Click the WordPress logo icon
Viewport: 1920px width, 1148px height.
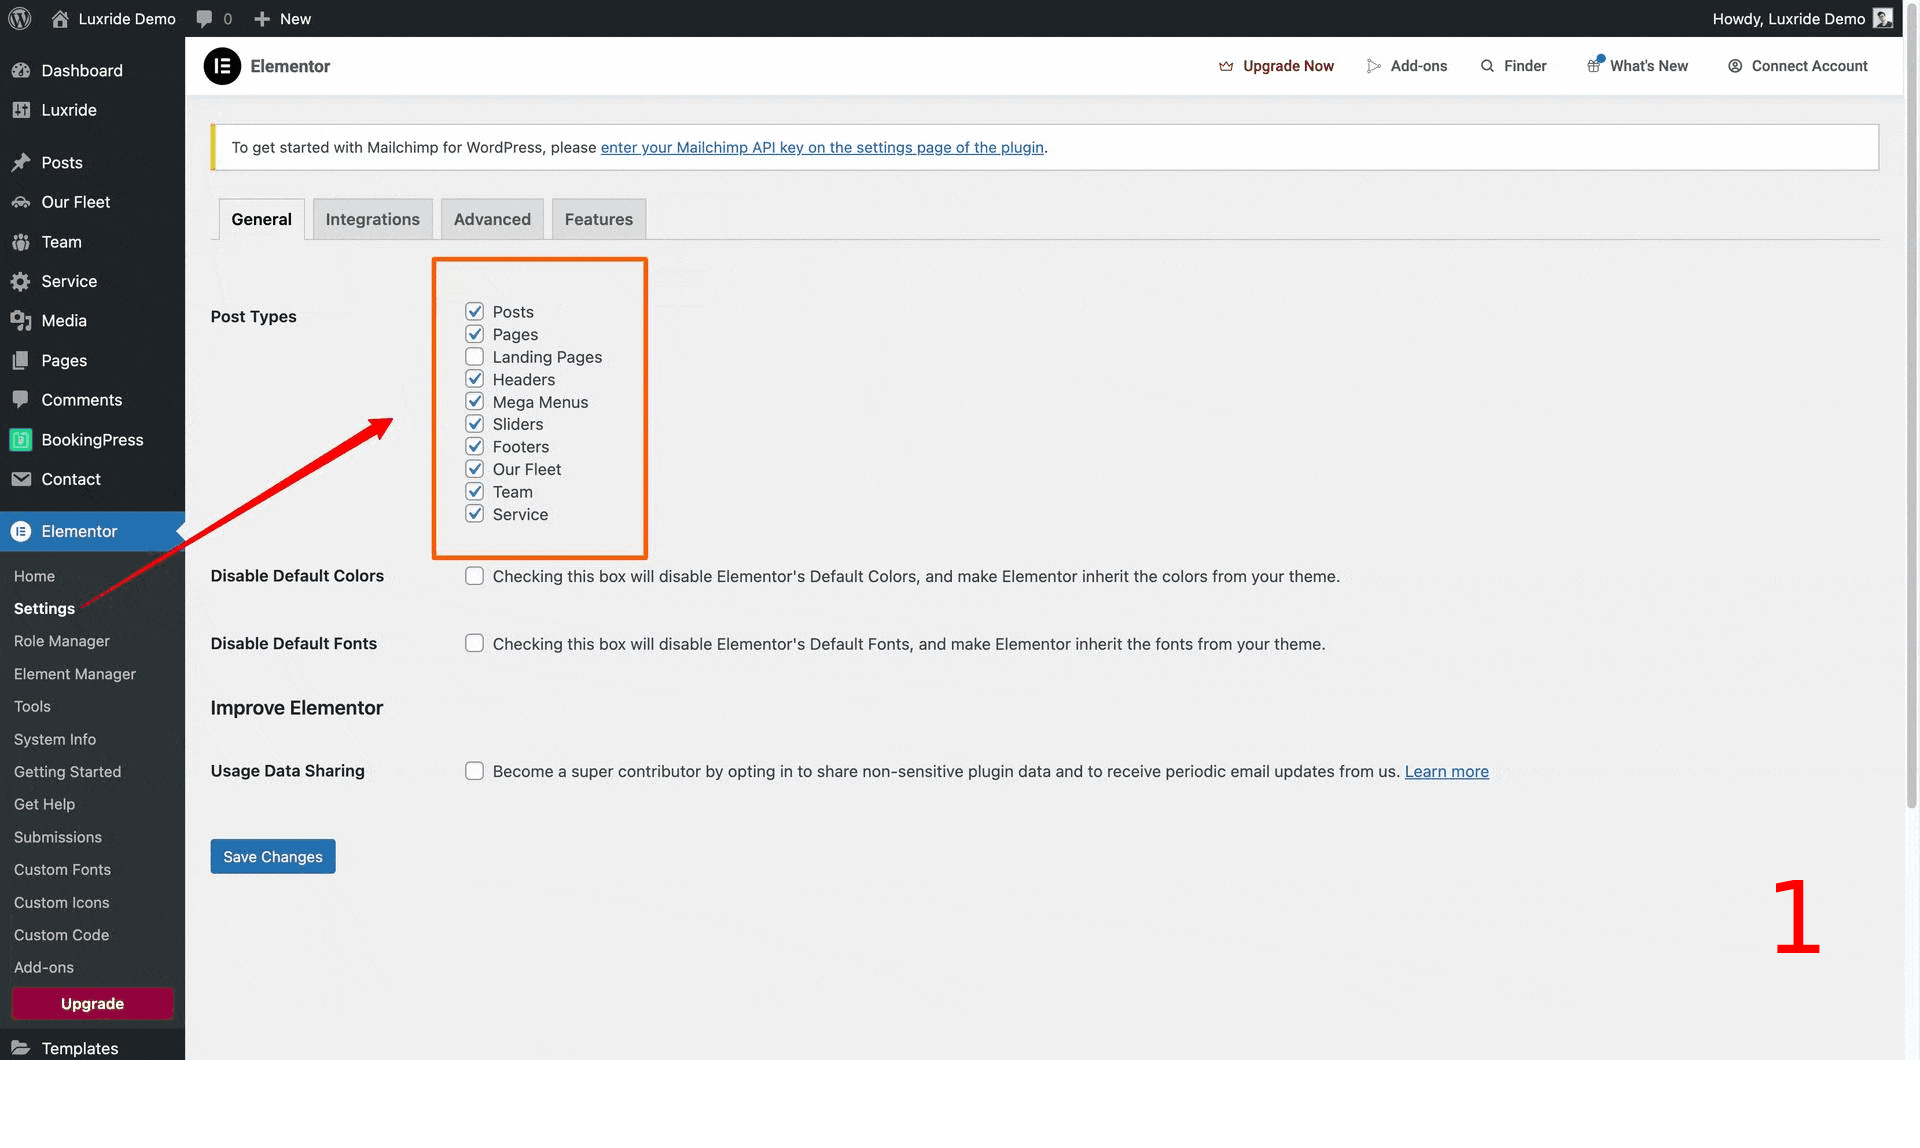[x=20, y=18]
